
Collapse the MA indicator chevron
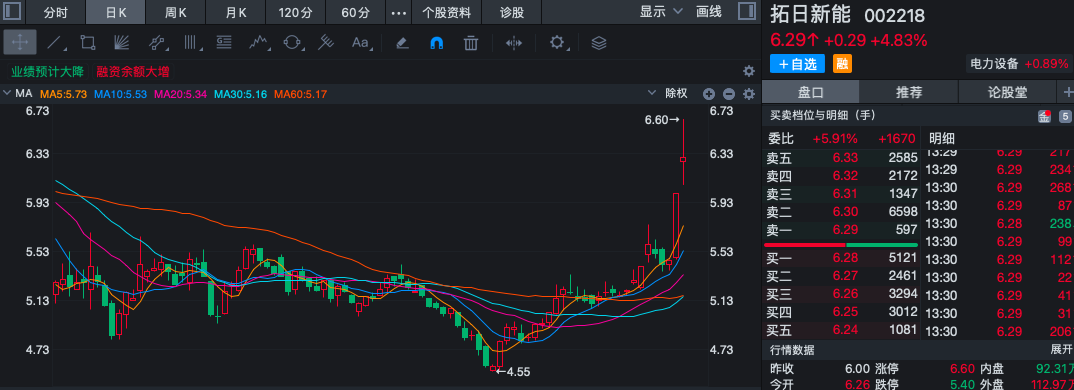point(8,94)
